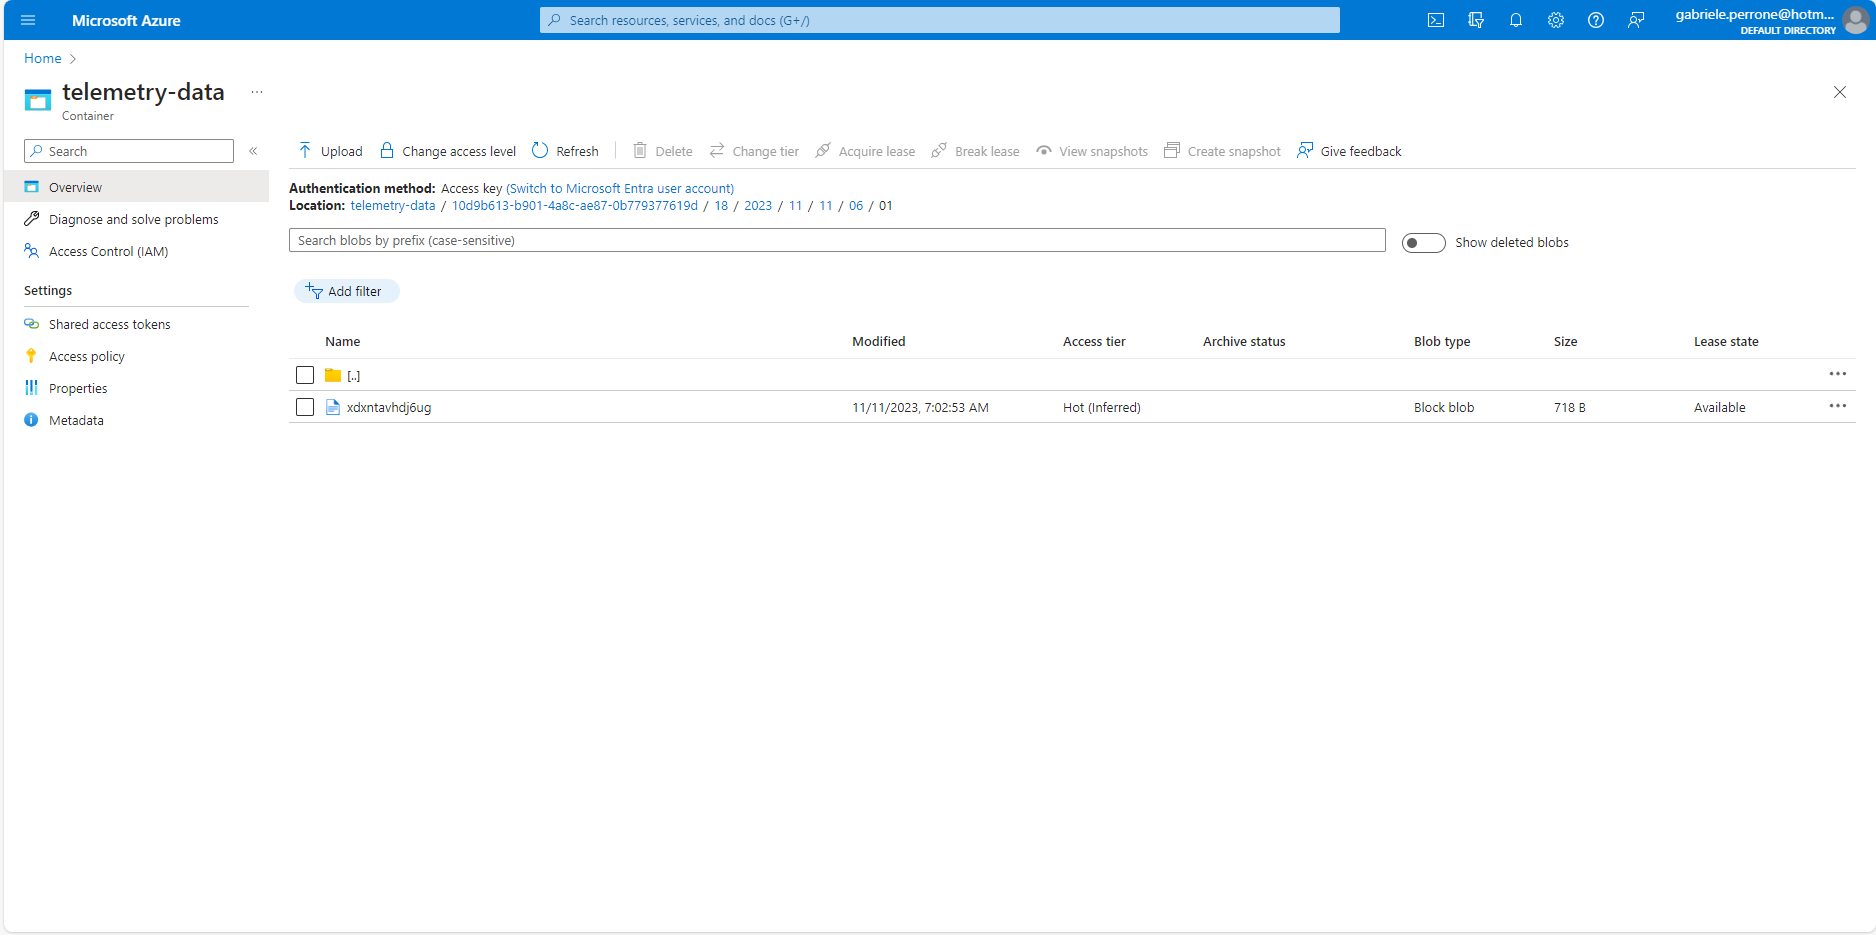Select the parent folder row checkbox

305,375
